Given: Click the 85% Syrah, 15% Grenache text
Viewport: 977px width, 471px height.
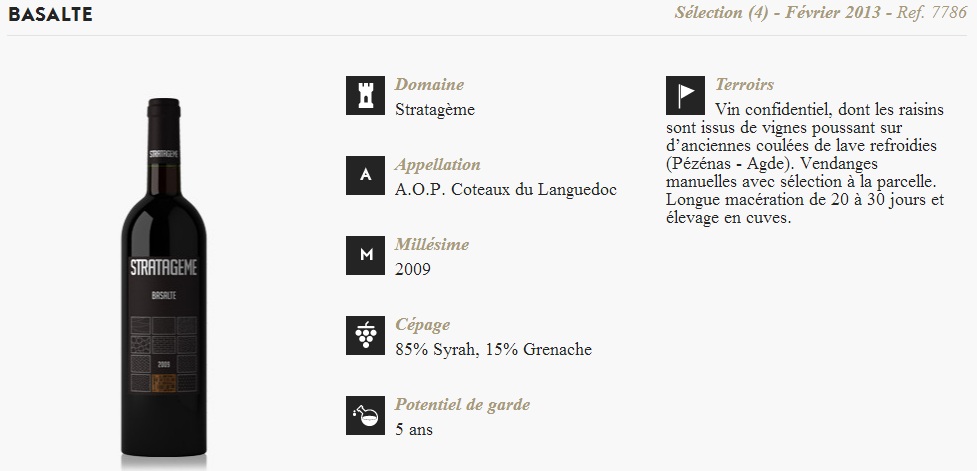Looking at the screenshot, I should click(493, 350).
